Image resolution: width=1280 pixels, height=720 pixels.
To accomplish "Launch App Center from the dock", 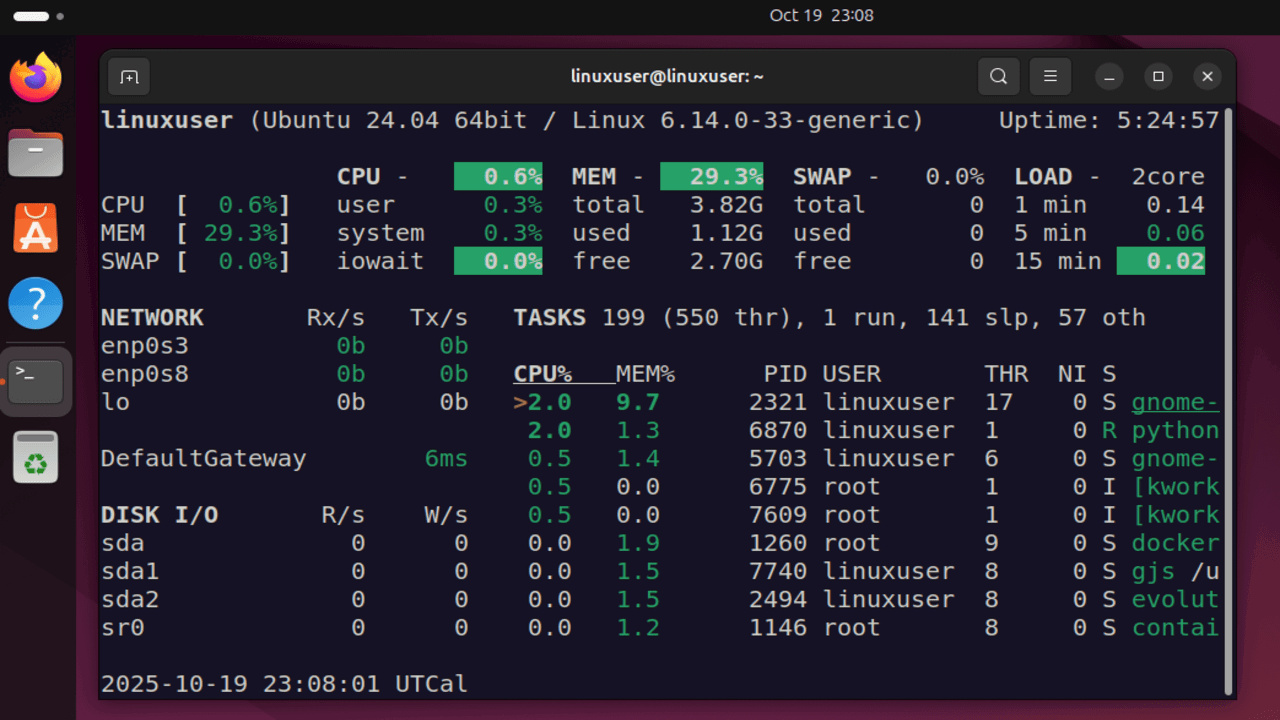I will tap(35, 228).
